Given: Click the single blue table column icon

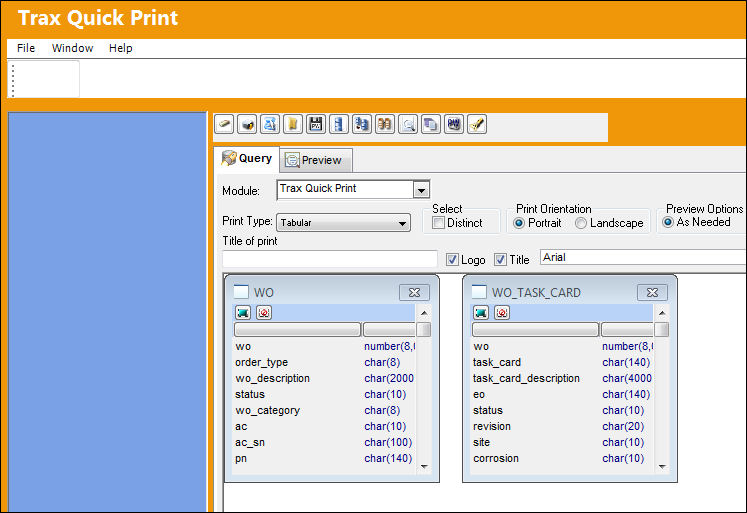Looking at the screenshot, I should point(339,124).
